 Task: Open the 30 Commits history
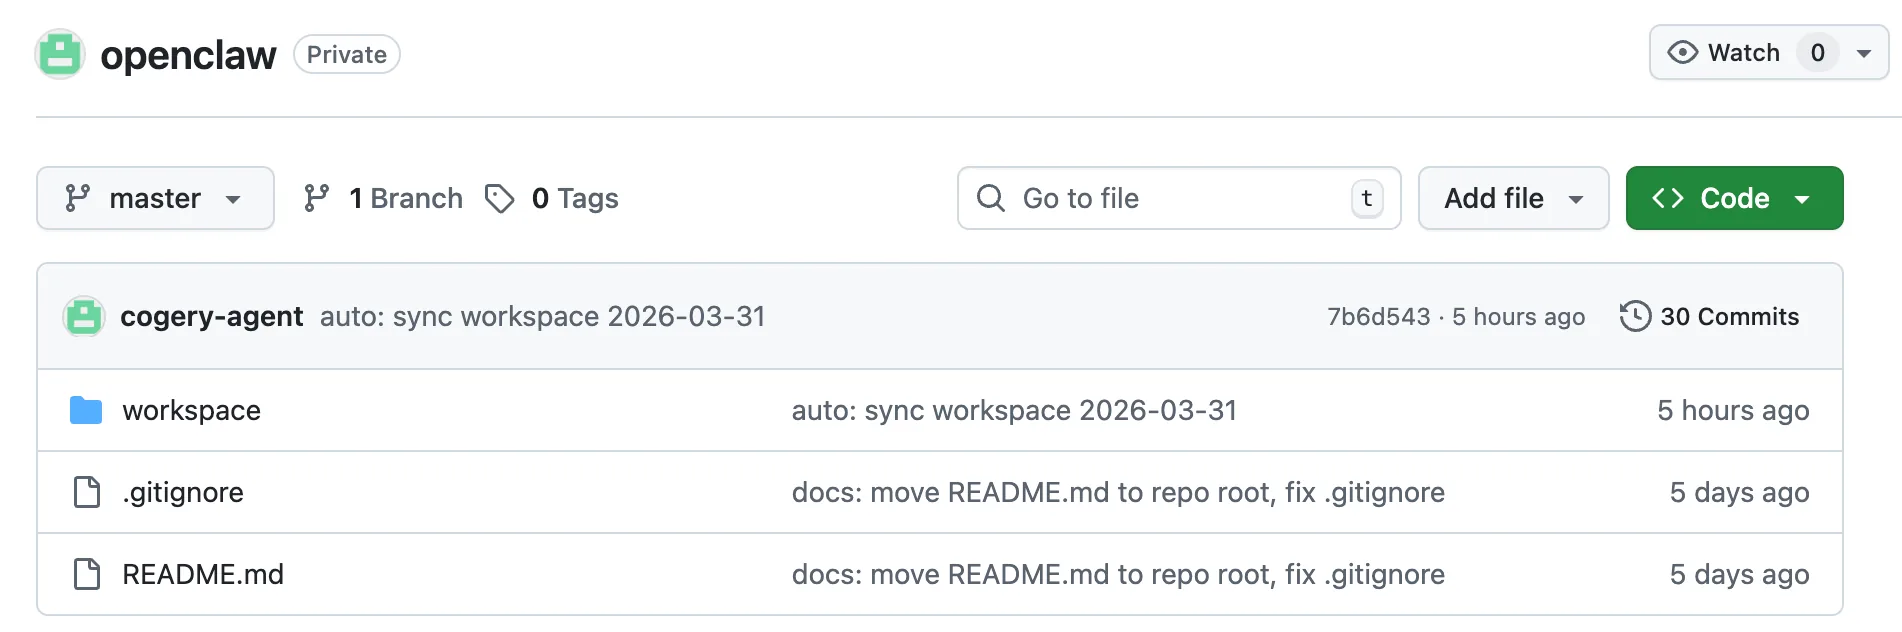[1729, 317]
